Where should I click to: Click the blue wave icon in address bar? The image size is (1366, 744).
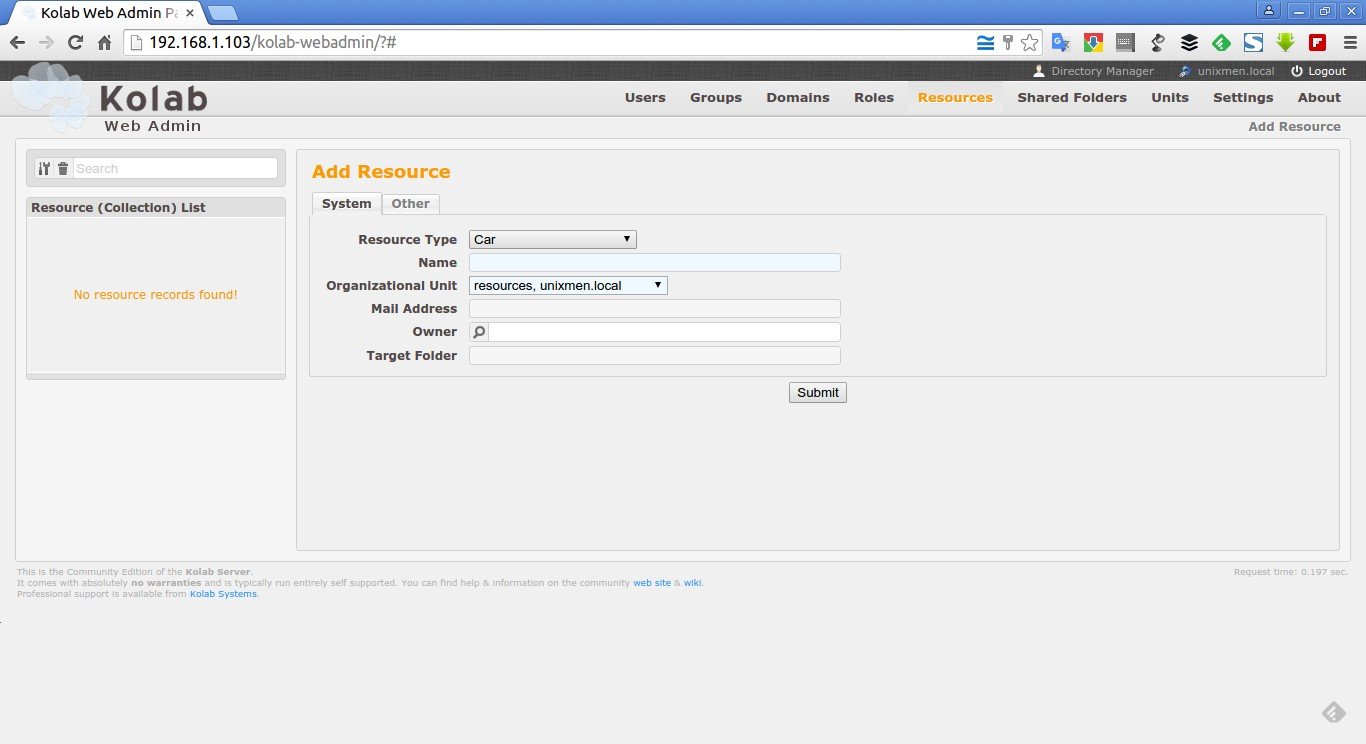click(986, 43)
